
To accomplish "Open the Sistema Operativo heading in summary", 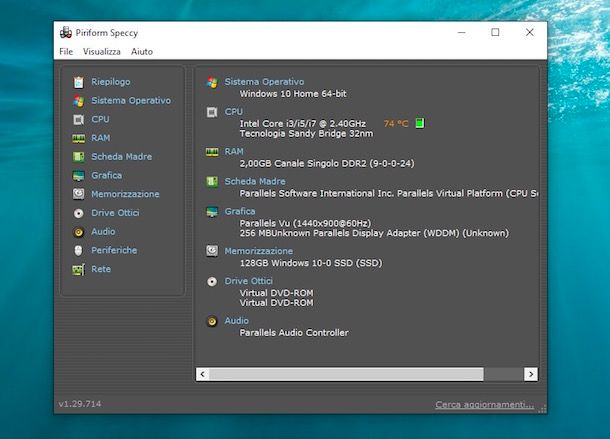I will click(x=264, y=82).
